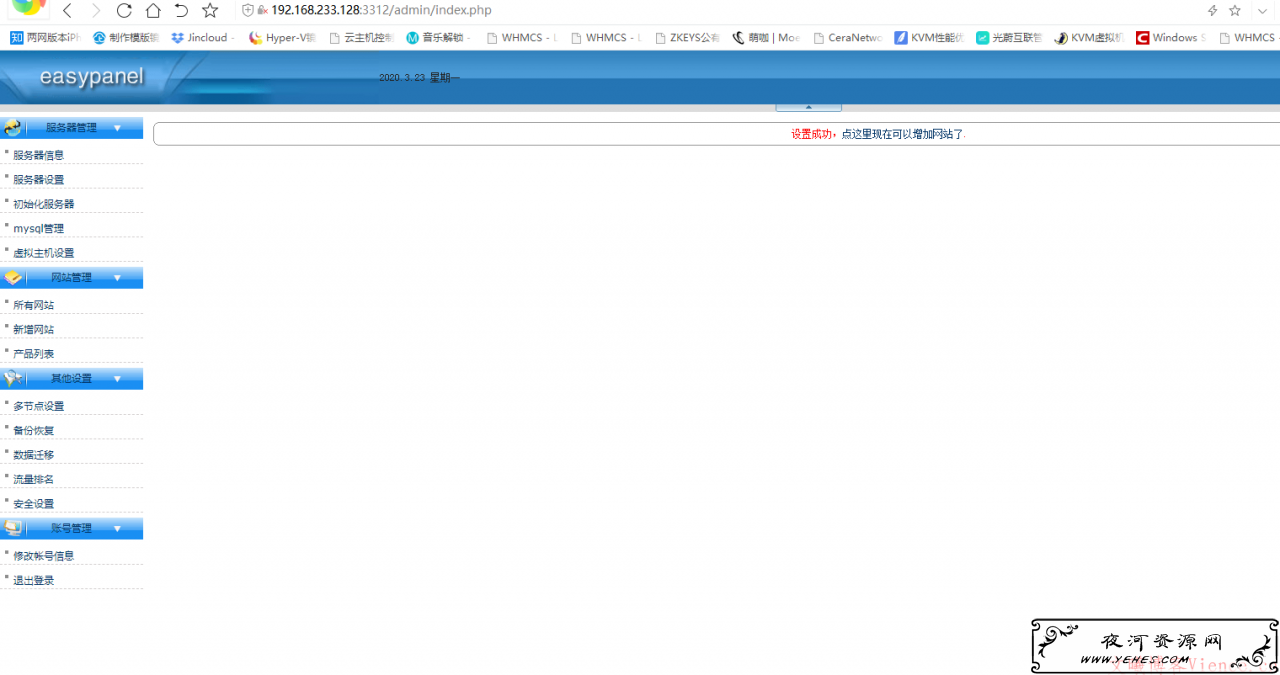Click 退出登录 to log out
1280x675 pixels.
click(34, 580)
